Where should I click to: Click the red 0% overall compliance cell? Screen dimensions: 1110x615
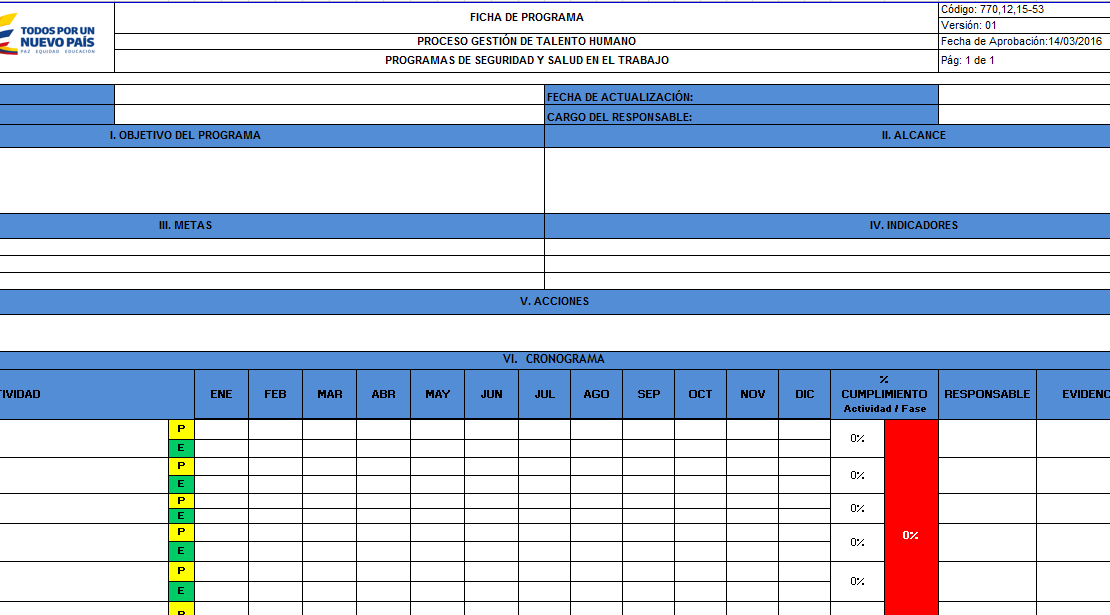pos(911,517)
